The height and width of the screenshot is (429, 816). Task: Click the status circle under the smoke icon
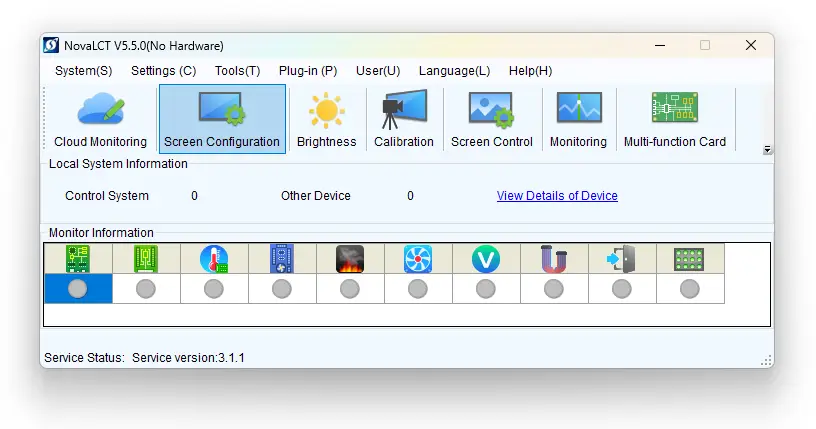click(x=350, y=288)
